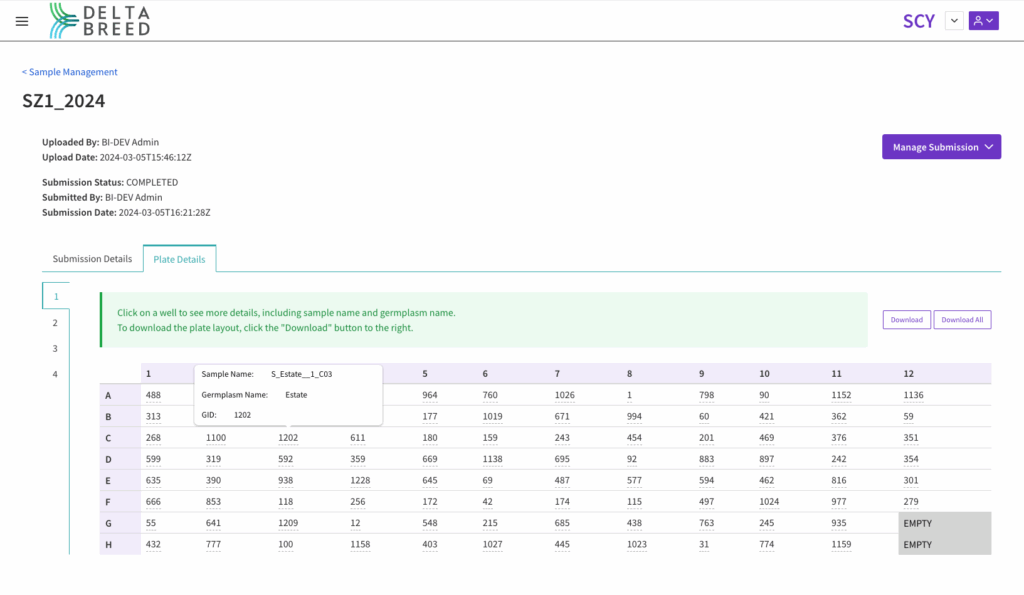Switch to the Submission Details tab
The width and height of the screenshot is (1024, 595).
coord(92,259)
